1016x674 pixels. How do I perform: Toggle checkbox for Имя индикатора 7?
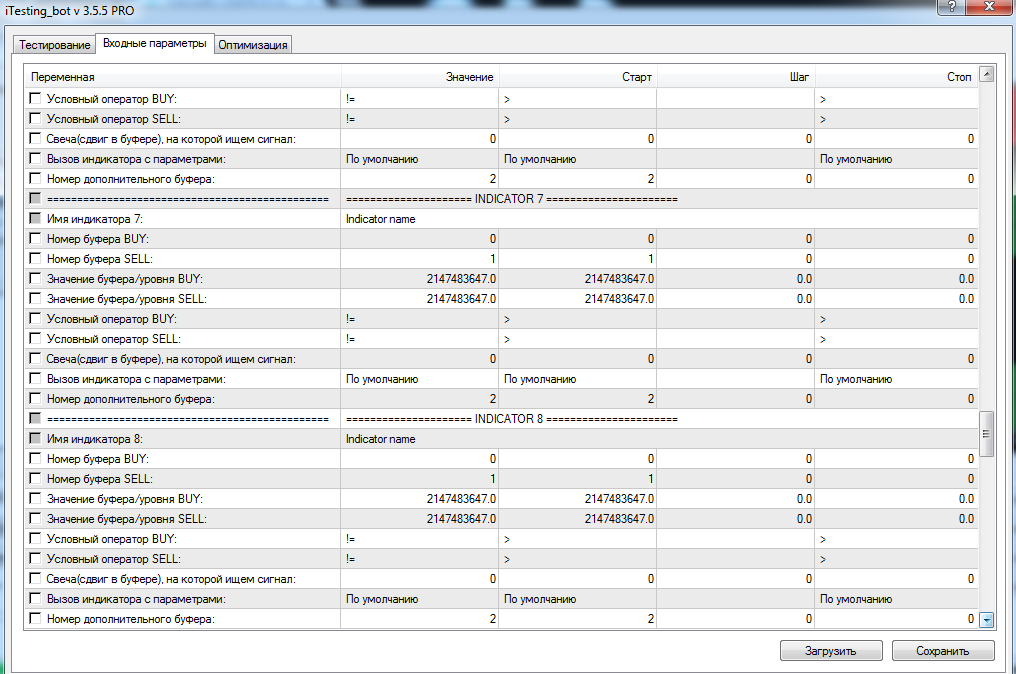pyautogui.click(x=36, y=219)
